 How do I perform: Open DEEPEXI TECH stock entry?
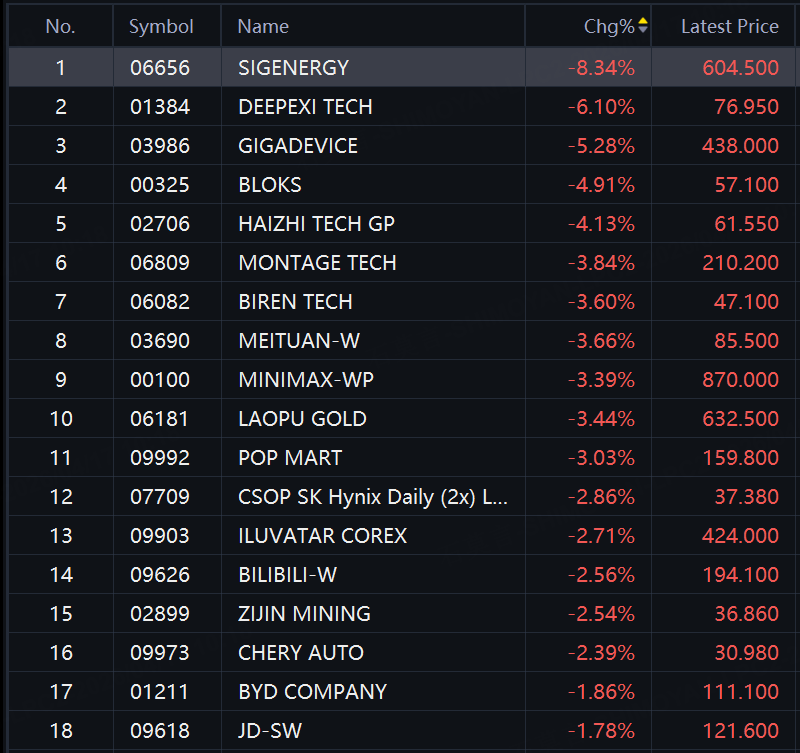[x=305, y=107]
